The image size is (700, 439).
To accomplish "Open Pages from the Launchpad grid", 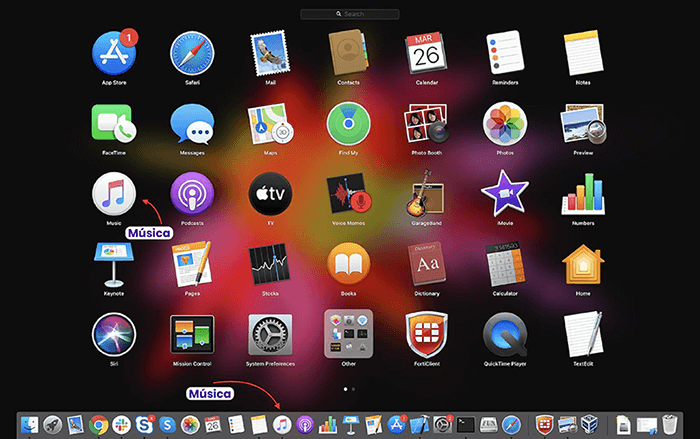I will pos(192,263).
